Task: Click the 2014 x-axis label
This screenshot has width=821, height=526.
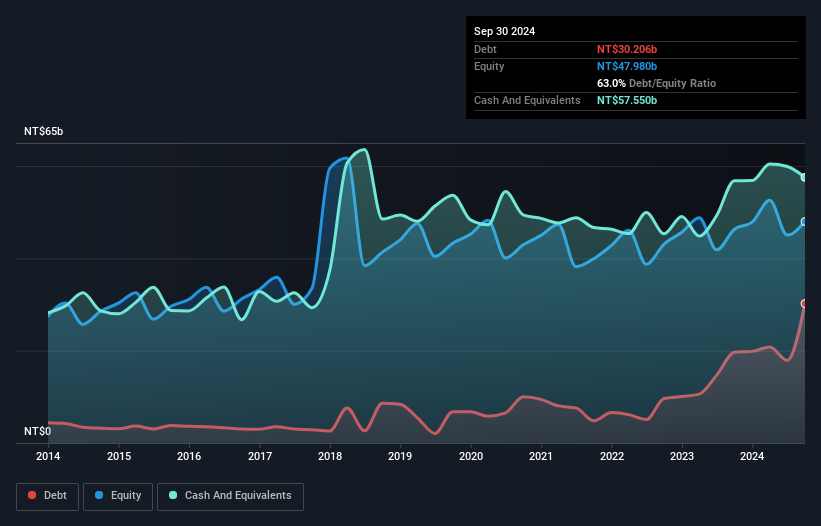Action: click(48, 456)
